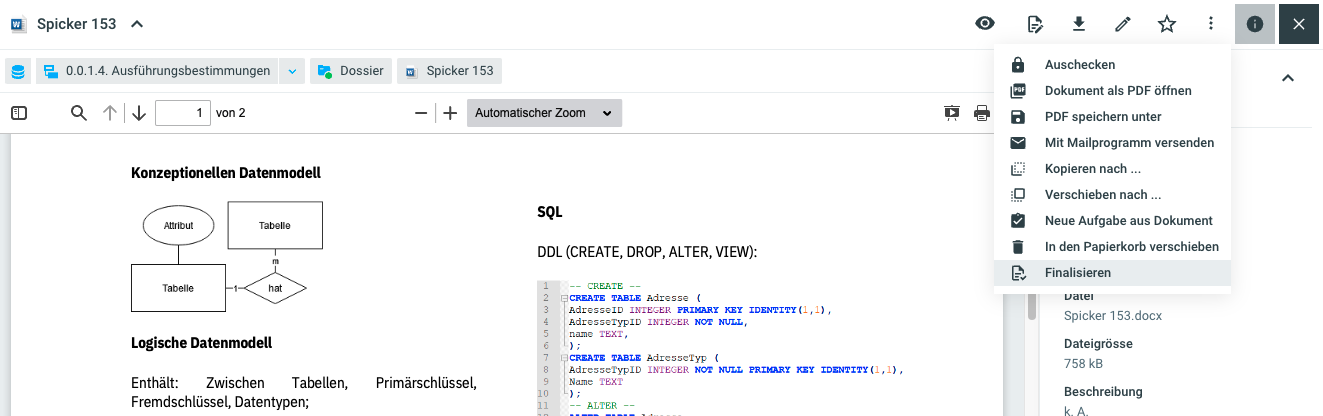Image resolution: width=1323 pixels, height=416 pixels.
Task: Open the Dossier breadcrumb
Action: click(350, 71)
